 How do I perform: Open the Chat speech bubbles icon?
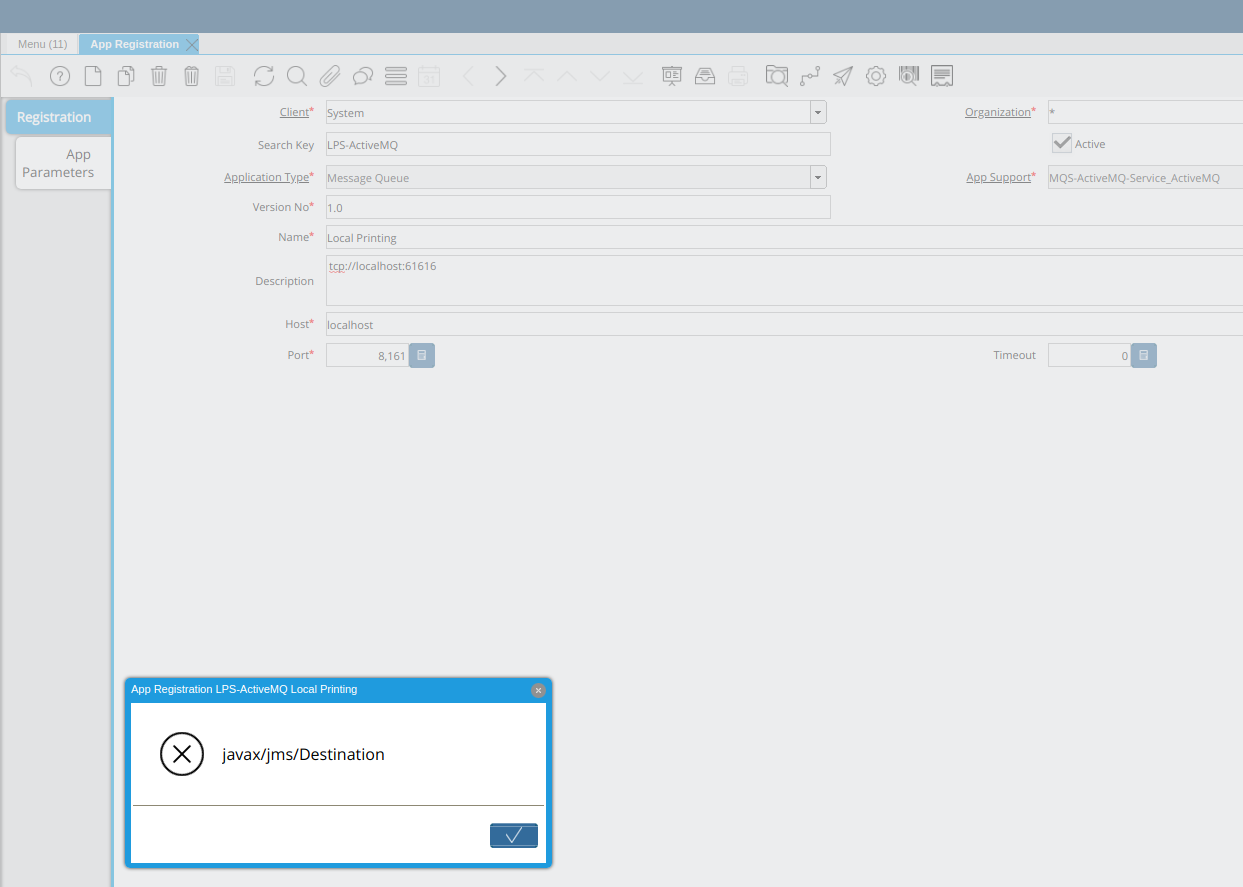click(363, 76)
